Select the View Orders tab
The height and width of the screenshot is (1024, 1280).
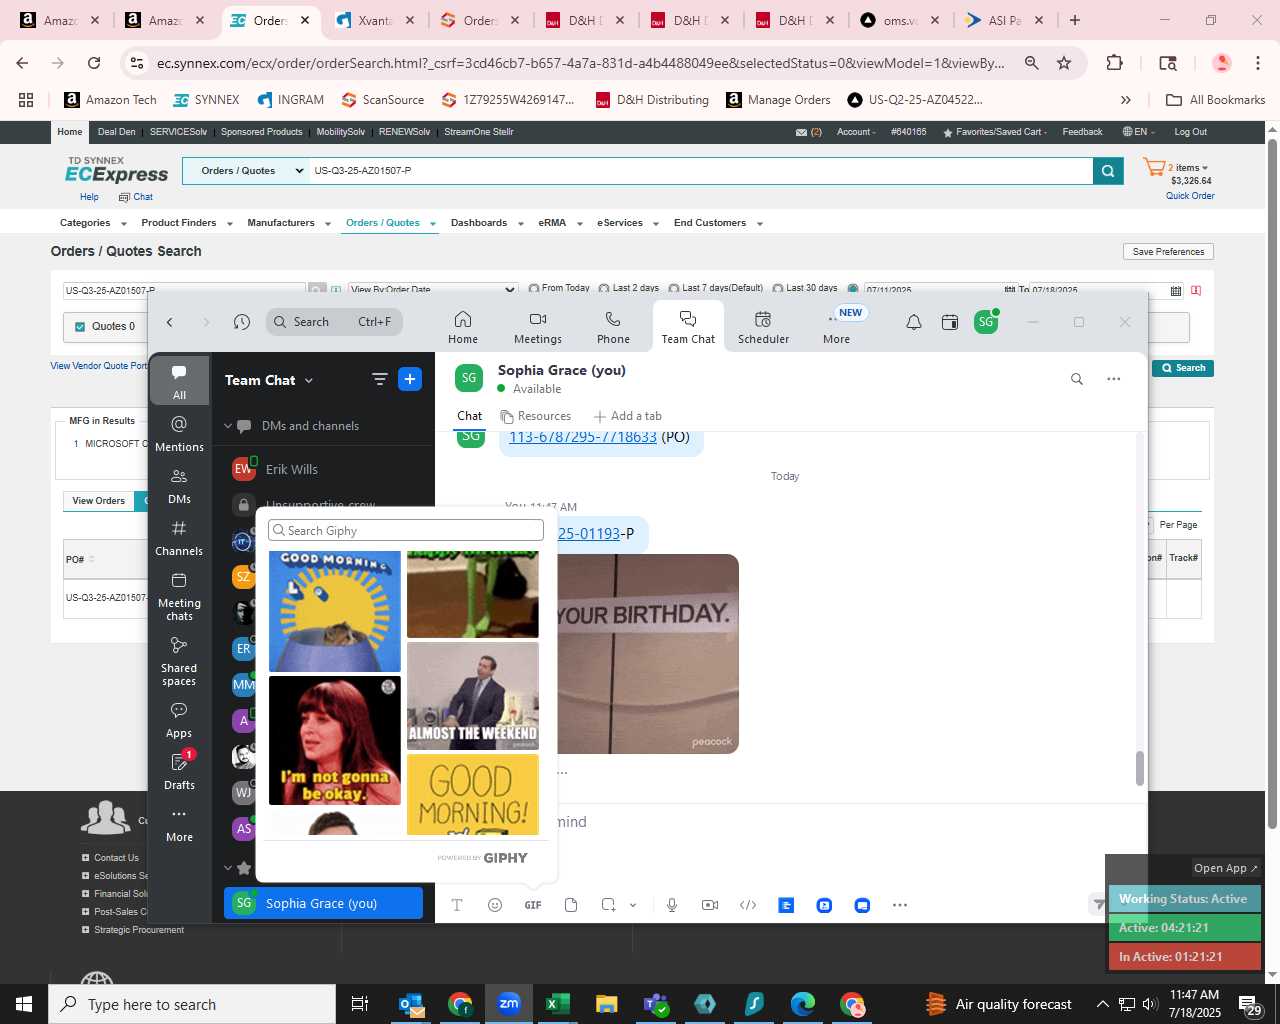tap(98, 501)
